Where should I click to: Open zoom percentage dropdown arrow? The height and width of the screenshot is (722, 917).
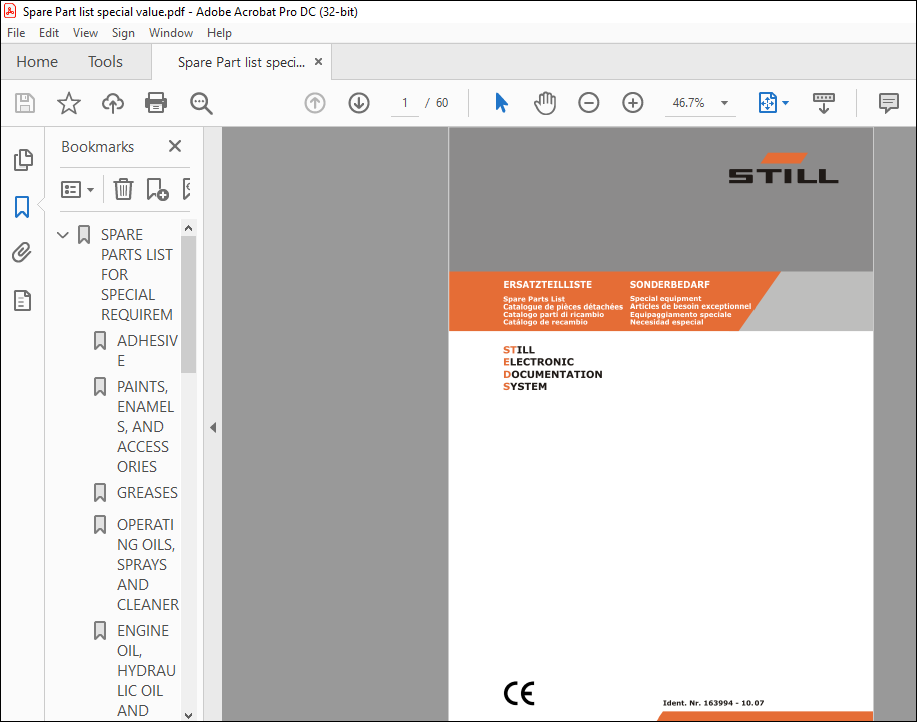724,103
